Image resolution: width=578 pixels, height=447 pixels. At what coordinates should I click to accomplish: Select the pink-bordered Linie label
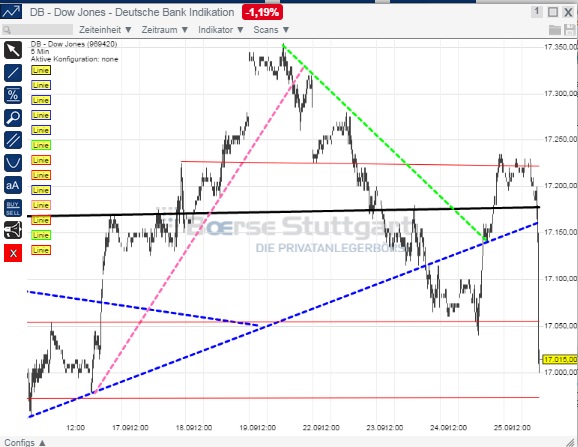41,205
